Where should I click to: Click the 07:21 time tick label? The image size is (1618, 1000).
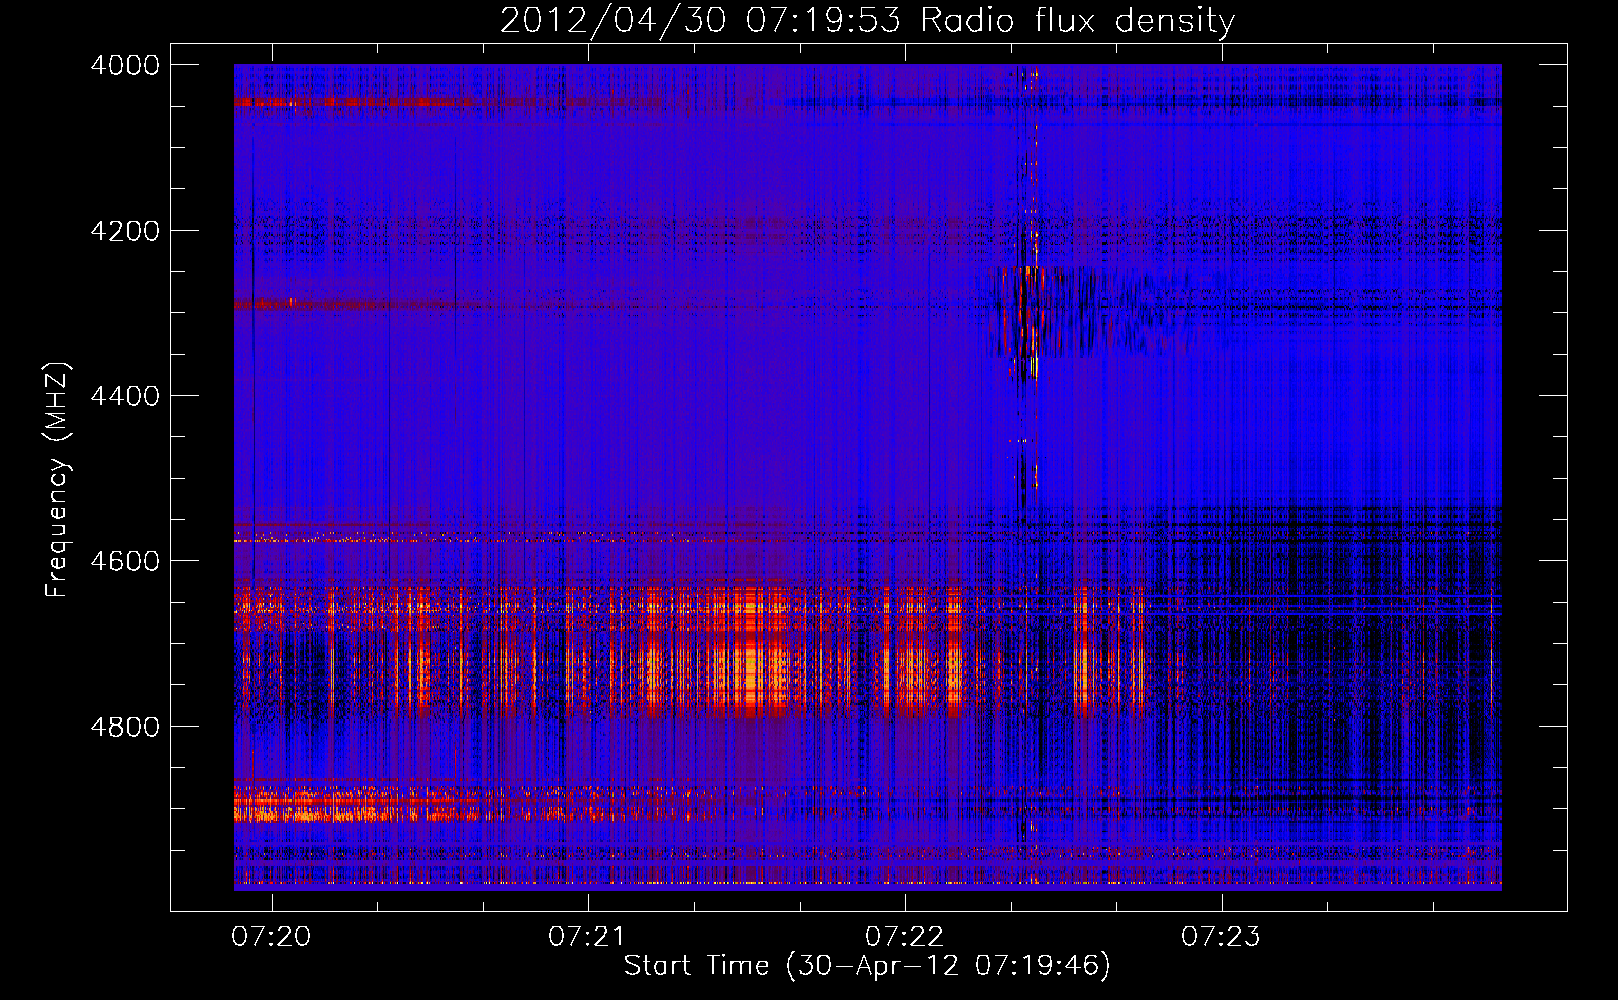(x=587, y=936)
